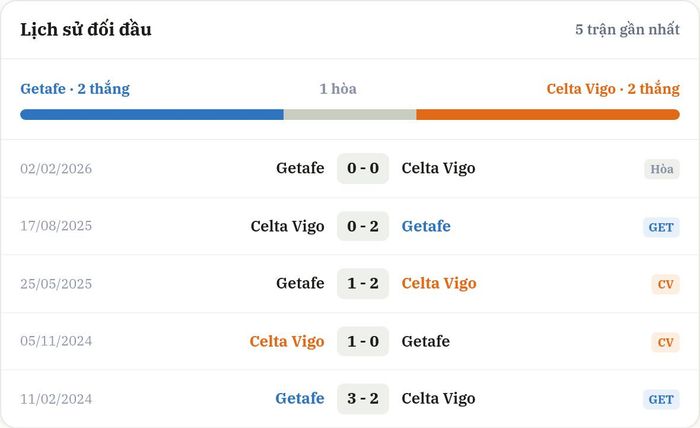
Task: Click the CV badge for 25/05/2025 match
Action: coord(665,284)
